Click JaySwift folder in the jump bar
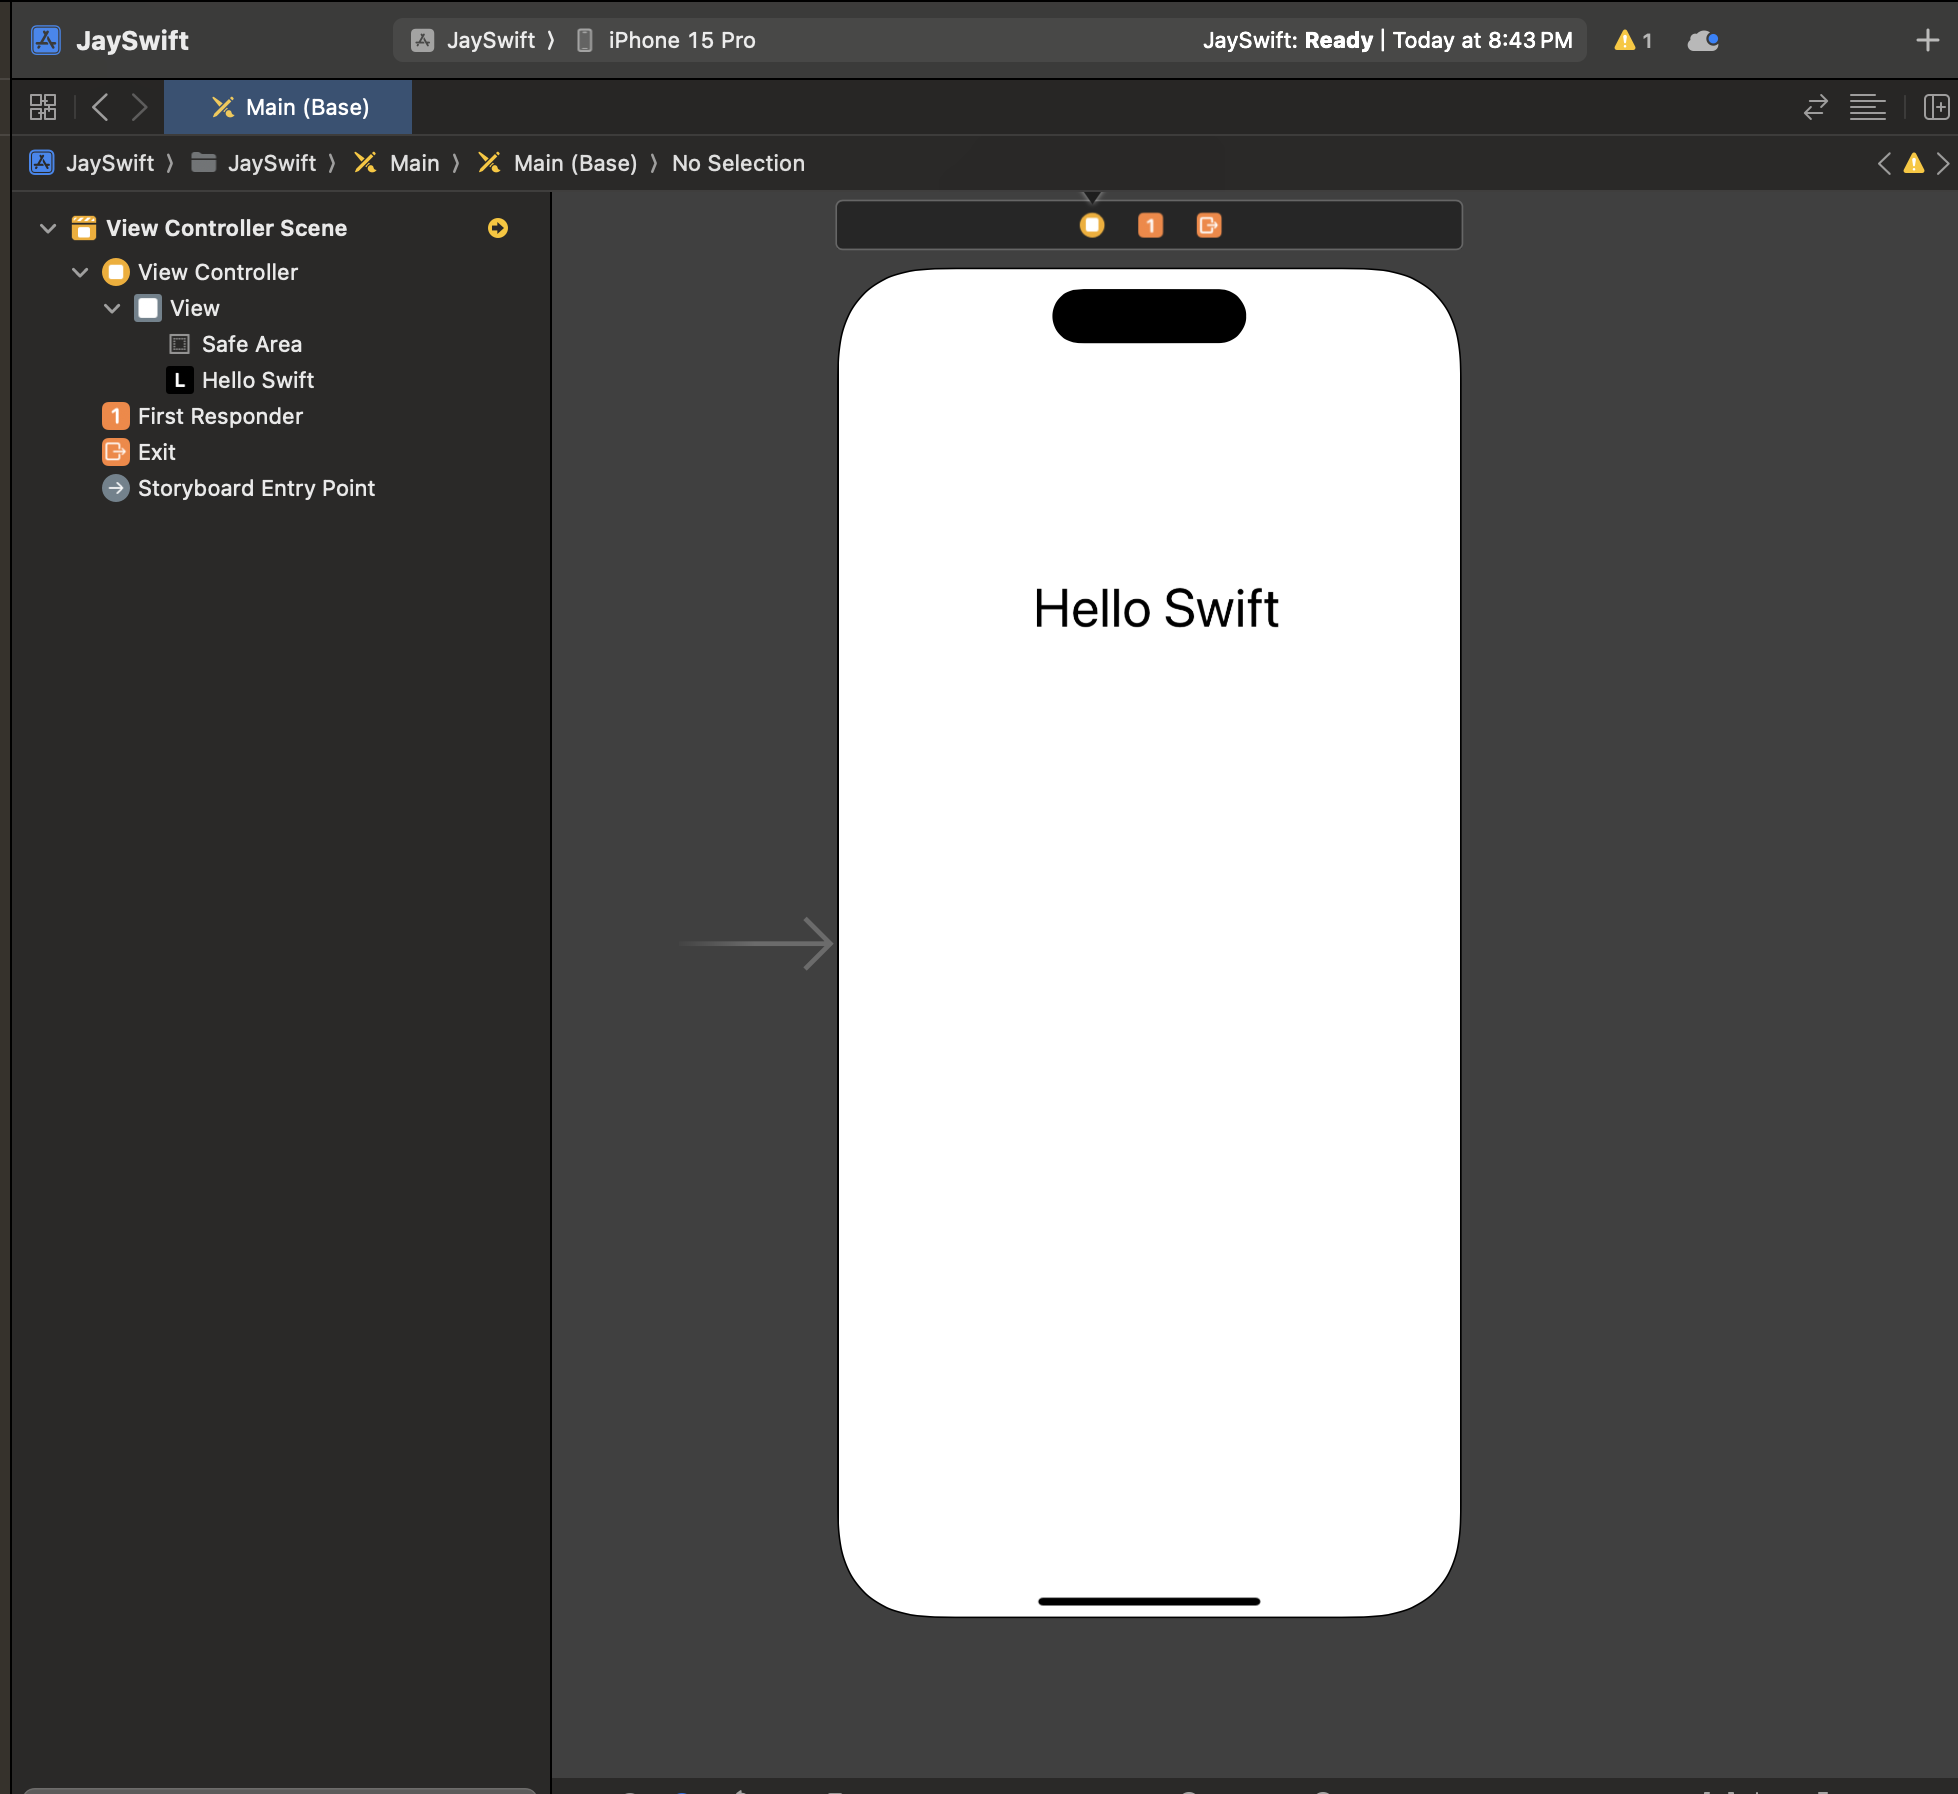The image size is (1958, 1794). pyautogui.click(x=254, y=163)
